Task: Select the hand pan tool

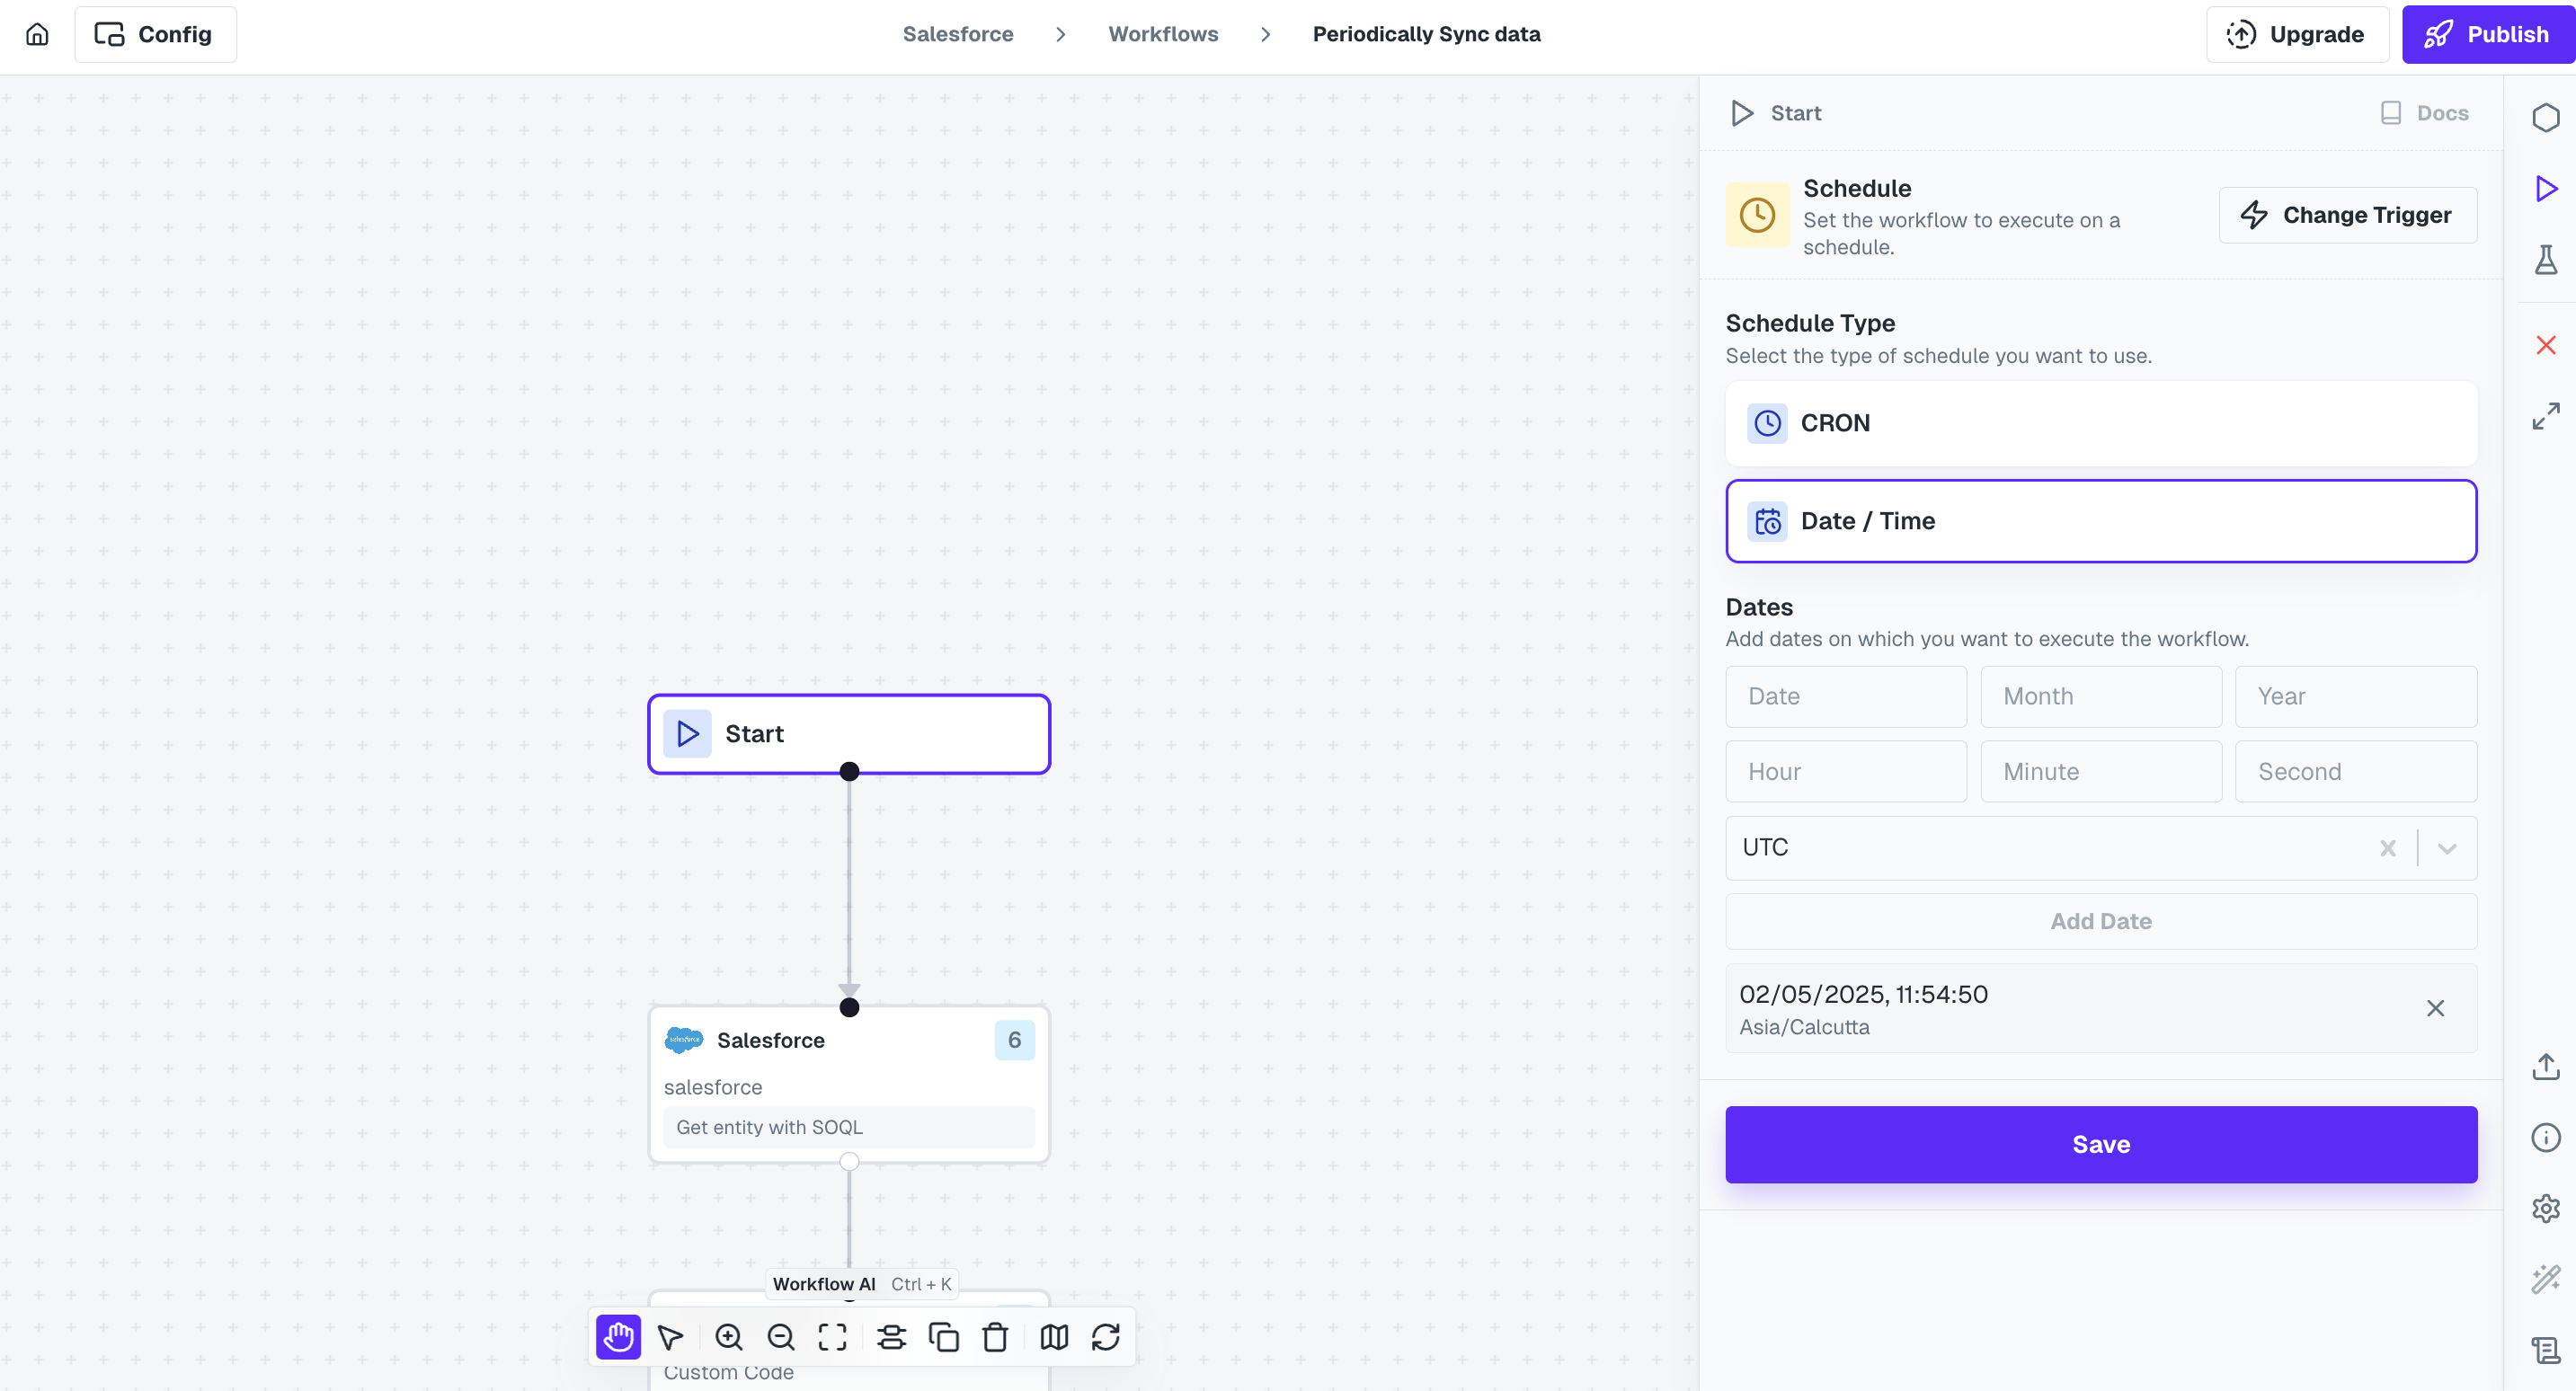Action: tap(618, 1337)
